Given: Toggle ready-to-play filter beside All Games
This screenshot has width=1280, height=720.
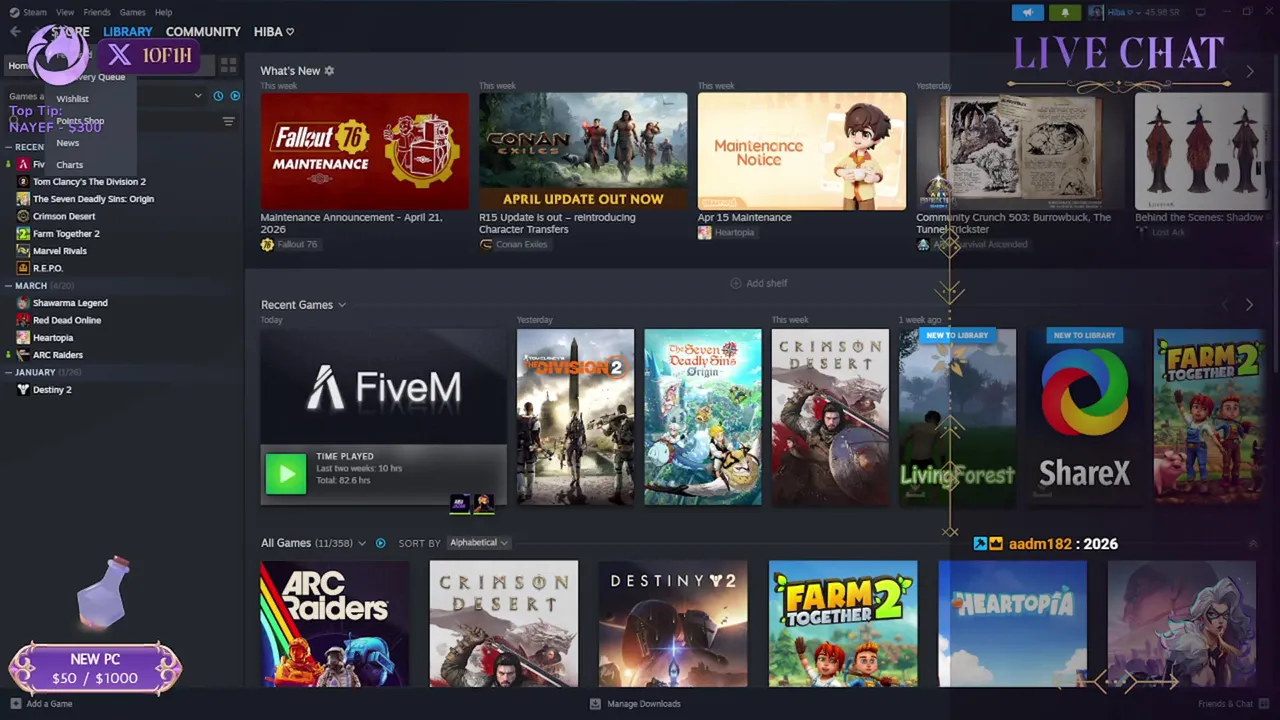Looking at the screenshot, I should (x=380, y=543).
